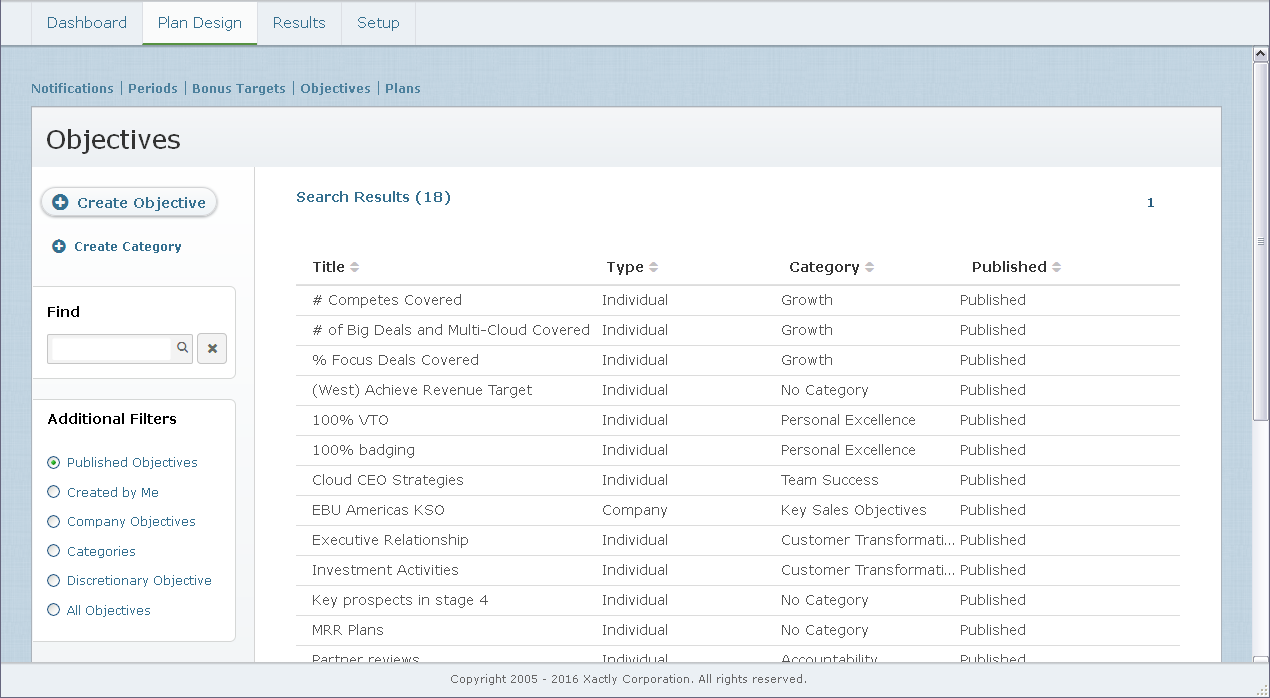Click the '100% VTO' objective title
The width and height of the screenshot is (1270, 698).
tap(350, 420)
